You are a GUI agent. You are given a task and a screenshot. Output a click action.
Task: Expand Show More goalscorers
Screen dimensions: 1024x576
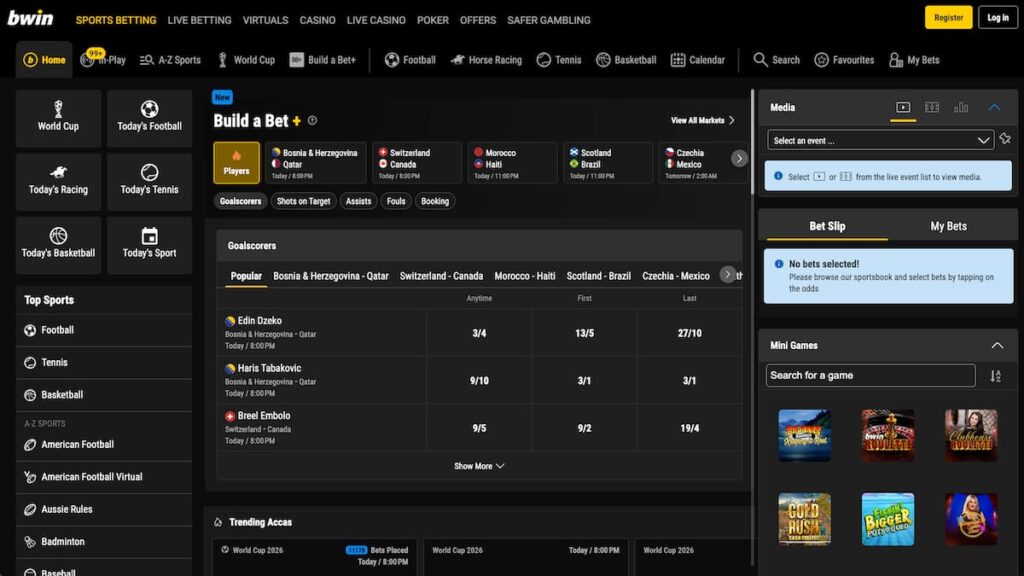point(479,466)
